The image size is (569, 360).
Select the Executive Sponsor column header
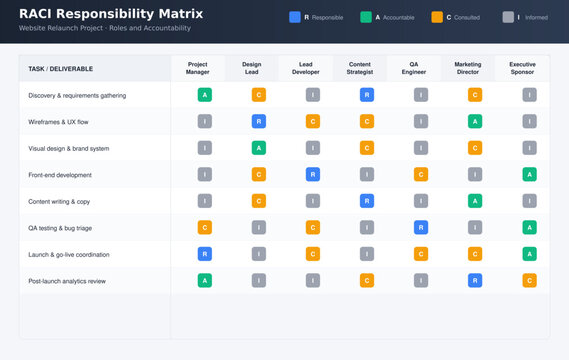tap(522, 68)
